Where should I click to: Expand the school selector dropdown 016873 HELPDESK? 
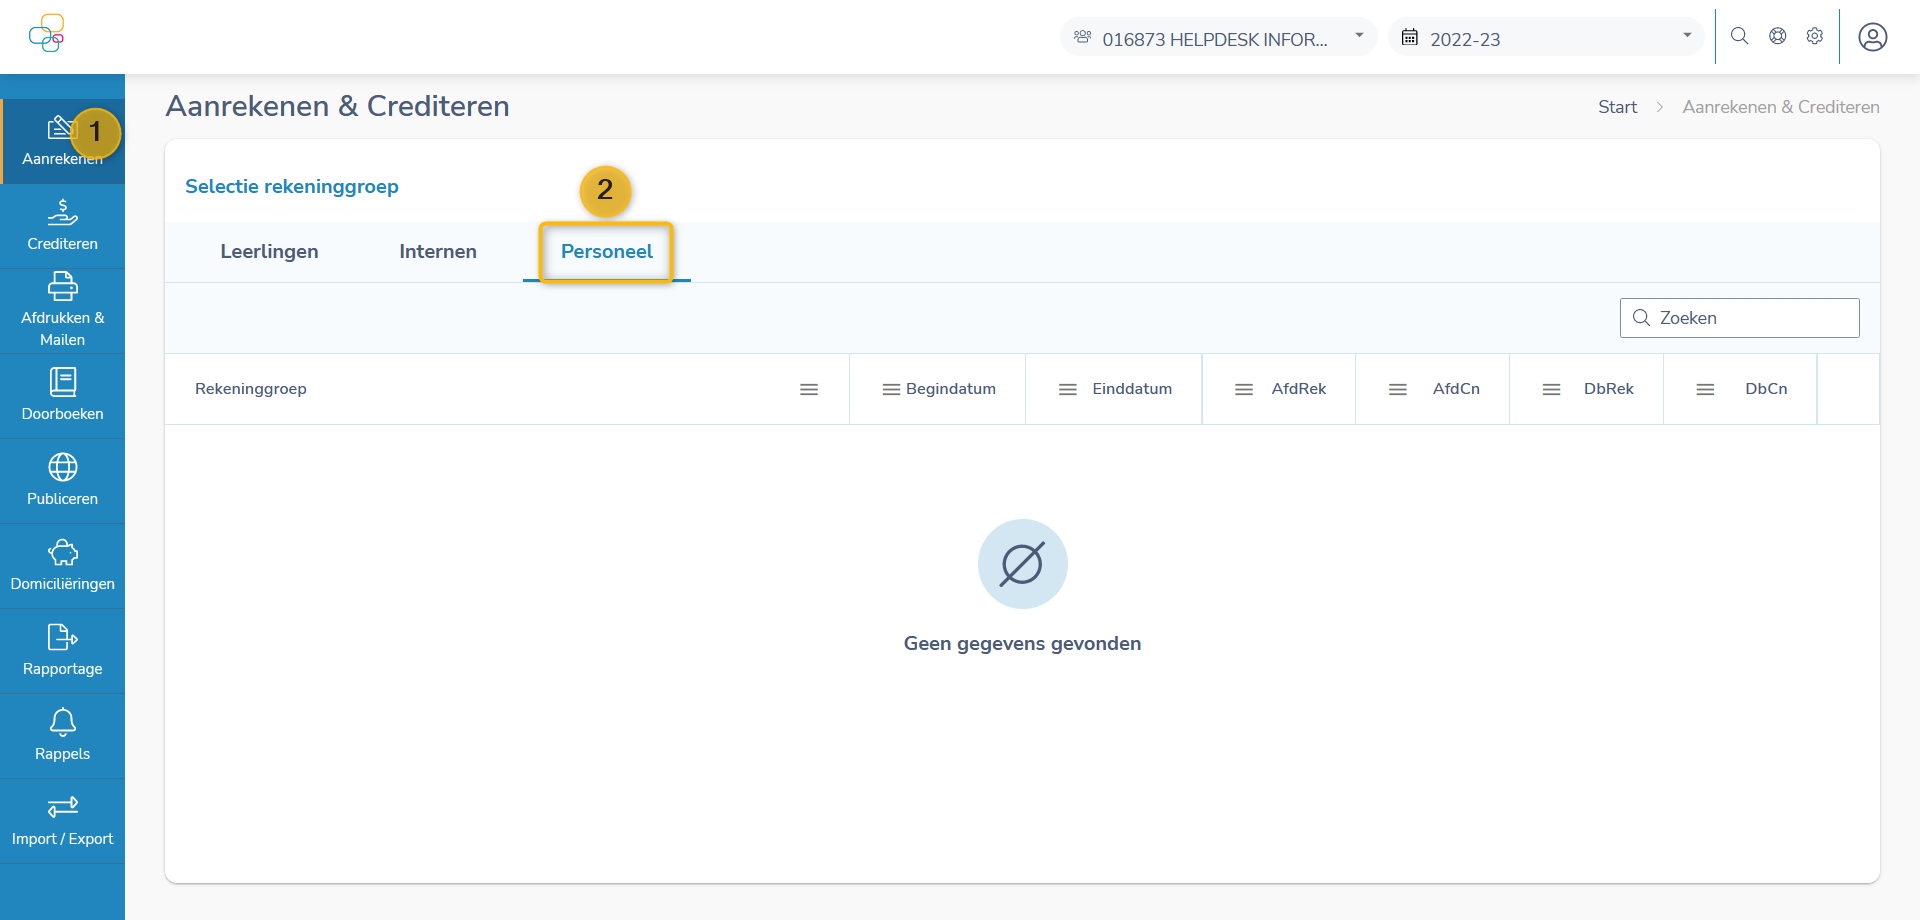(x=1218, y=38)
